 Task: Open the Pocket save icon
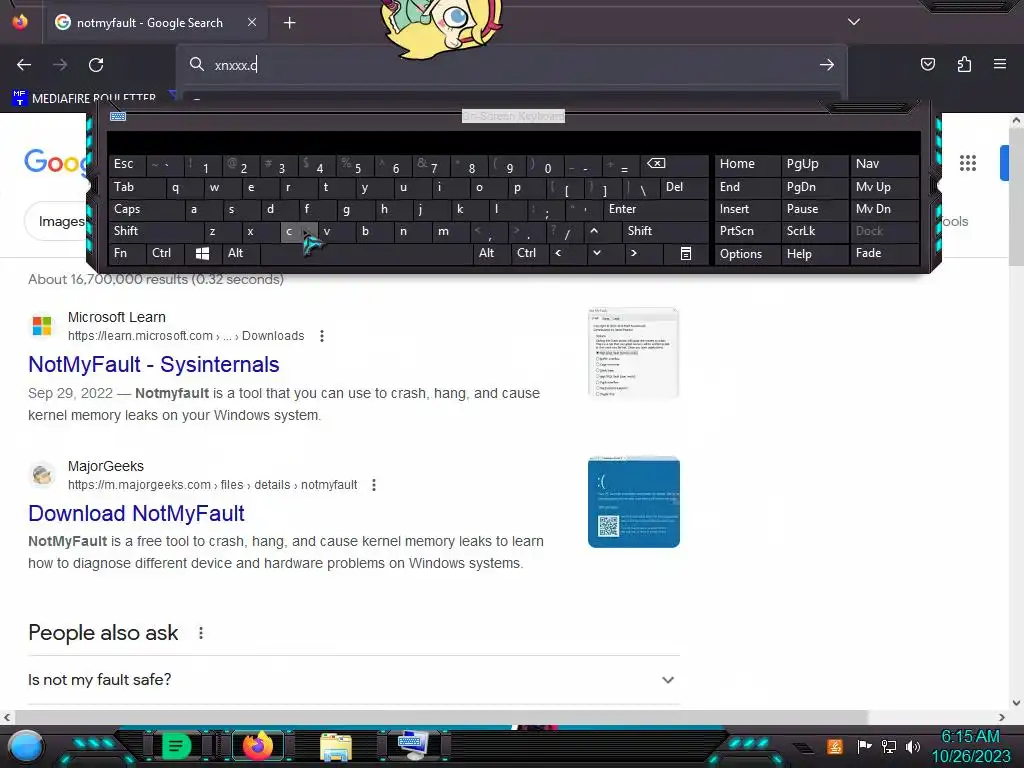coord(927,64)
